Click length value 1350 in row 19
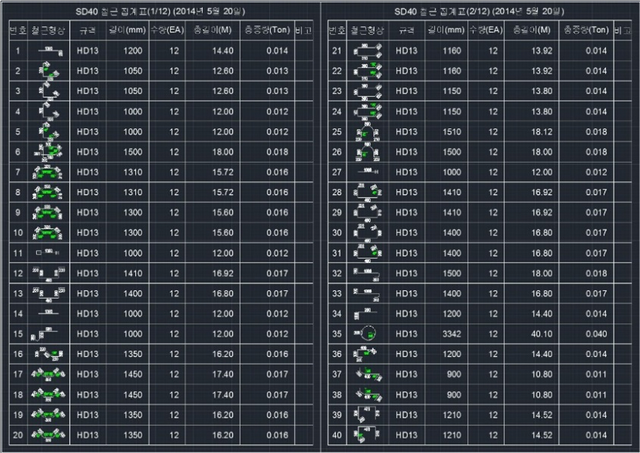Screen dimensions: 640x453 tap(133, 415)
